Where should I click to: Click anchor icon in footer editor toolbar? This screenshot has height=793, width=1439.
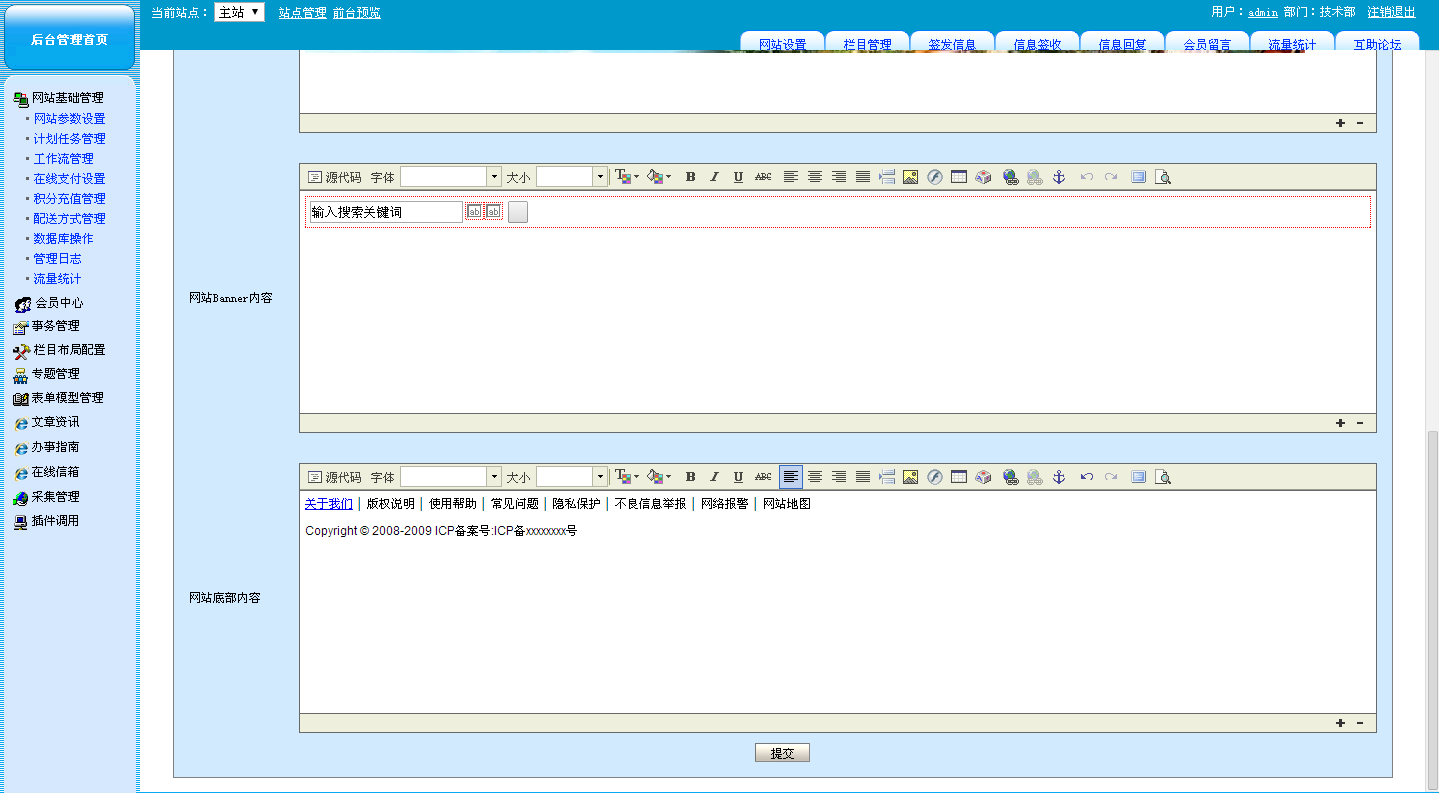point(1059,477)
